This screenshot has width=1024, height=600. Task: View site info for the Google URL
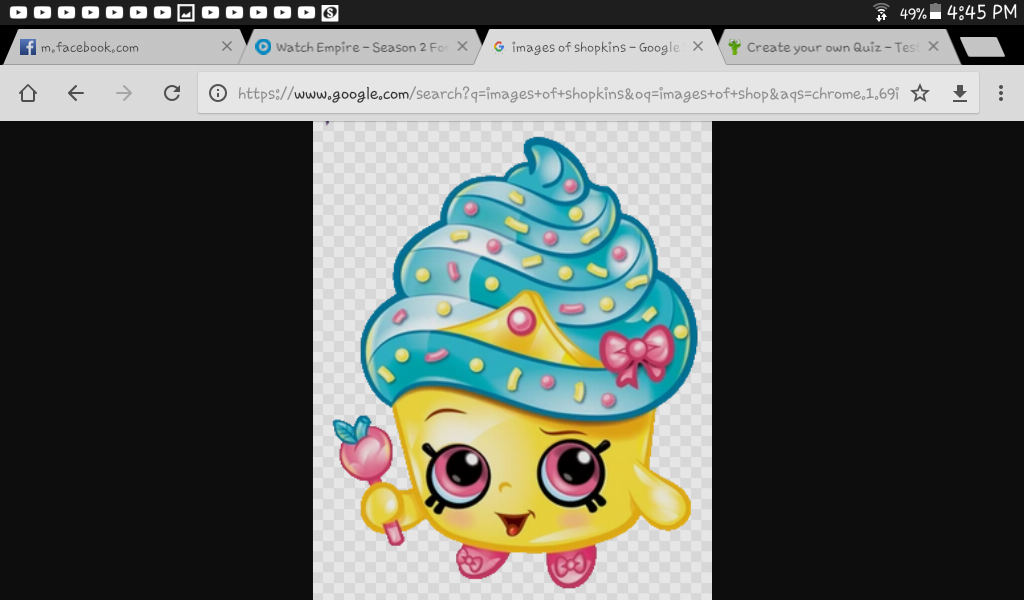tap(217, 93)
